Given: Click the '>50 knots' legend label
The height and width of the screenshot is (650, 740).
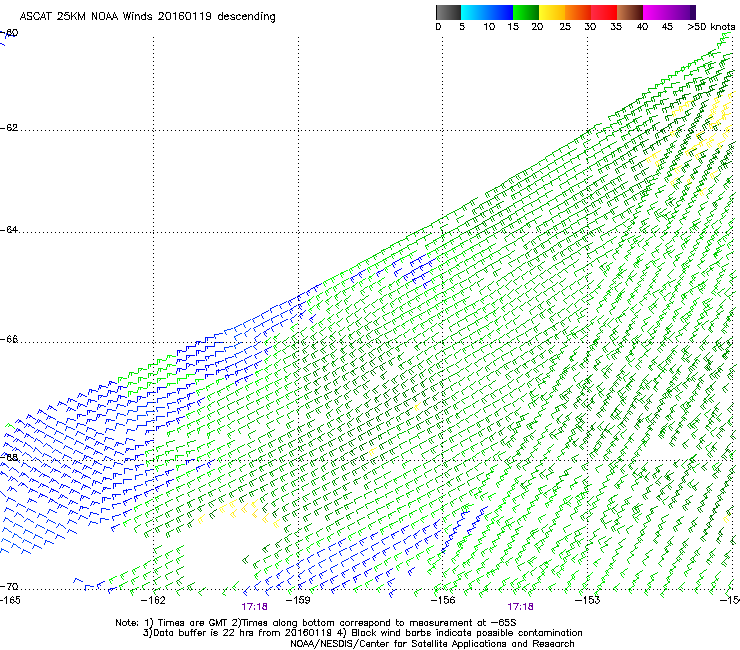Looking at the screenshot, I should tap(711, 27).
